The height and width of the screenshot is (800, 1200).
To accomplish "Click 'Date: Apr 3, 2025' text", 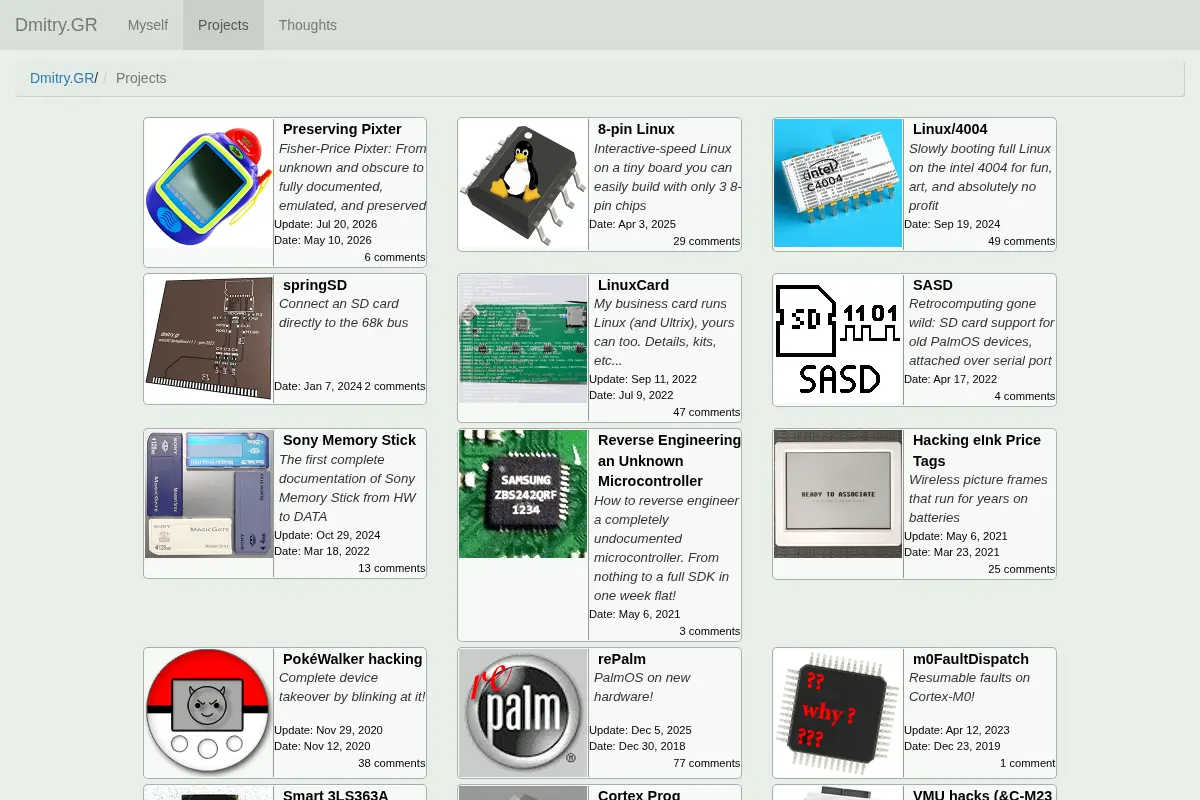I will (x=633, y=224).
